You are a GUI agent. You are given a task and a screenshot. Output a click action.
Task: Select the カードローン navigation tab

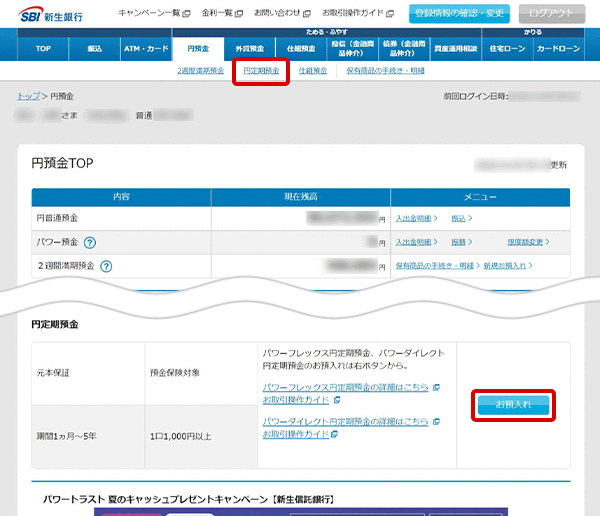(559, 49)
